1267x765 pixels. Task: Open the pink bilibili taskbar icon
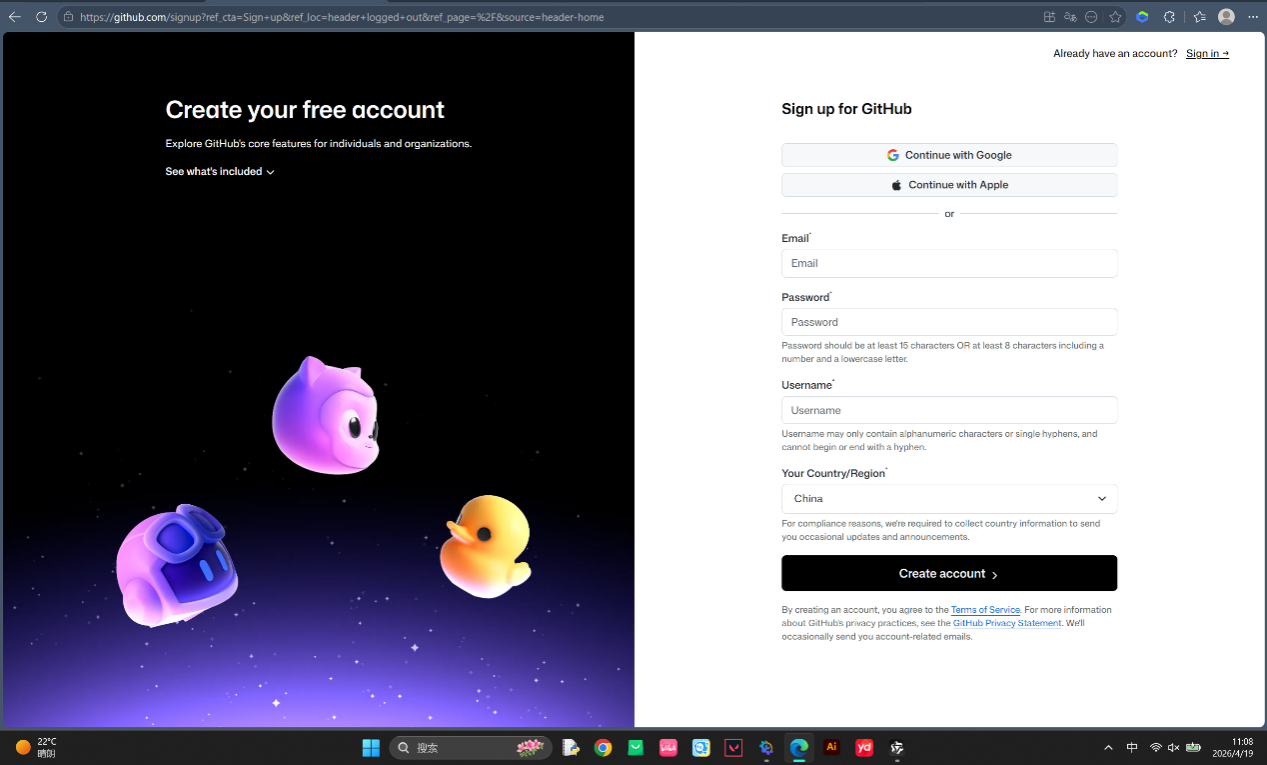tap(668, 747)
